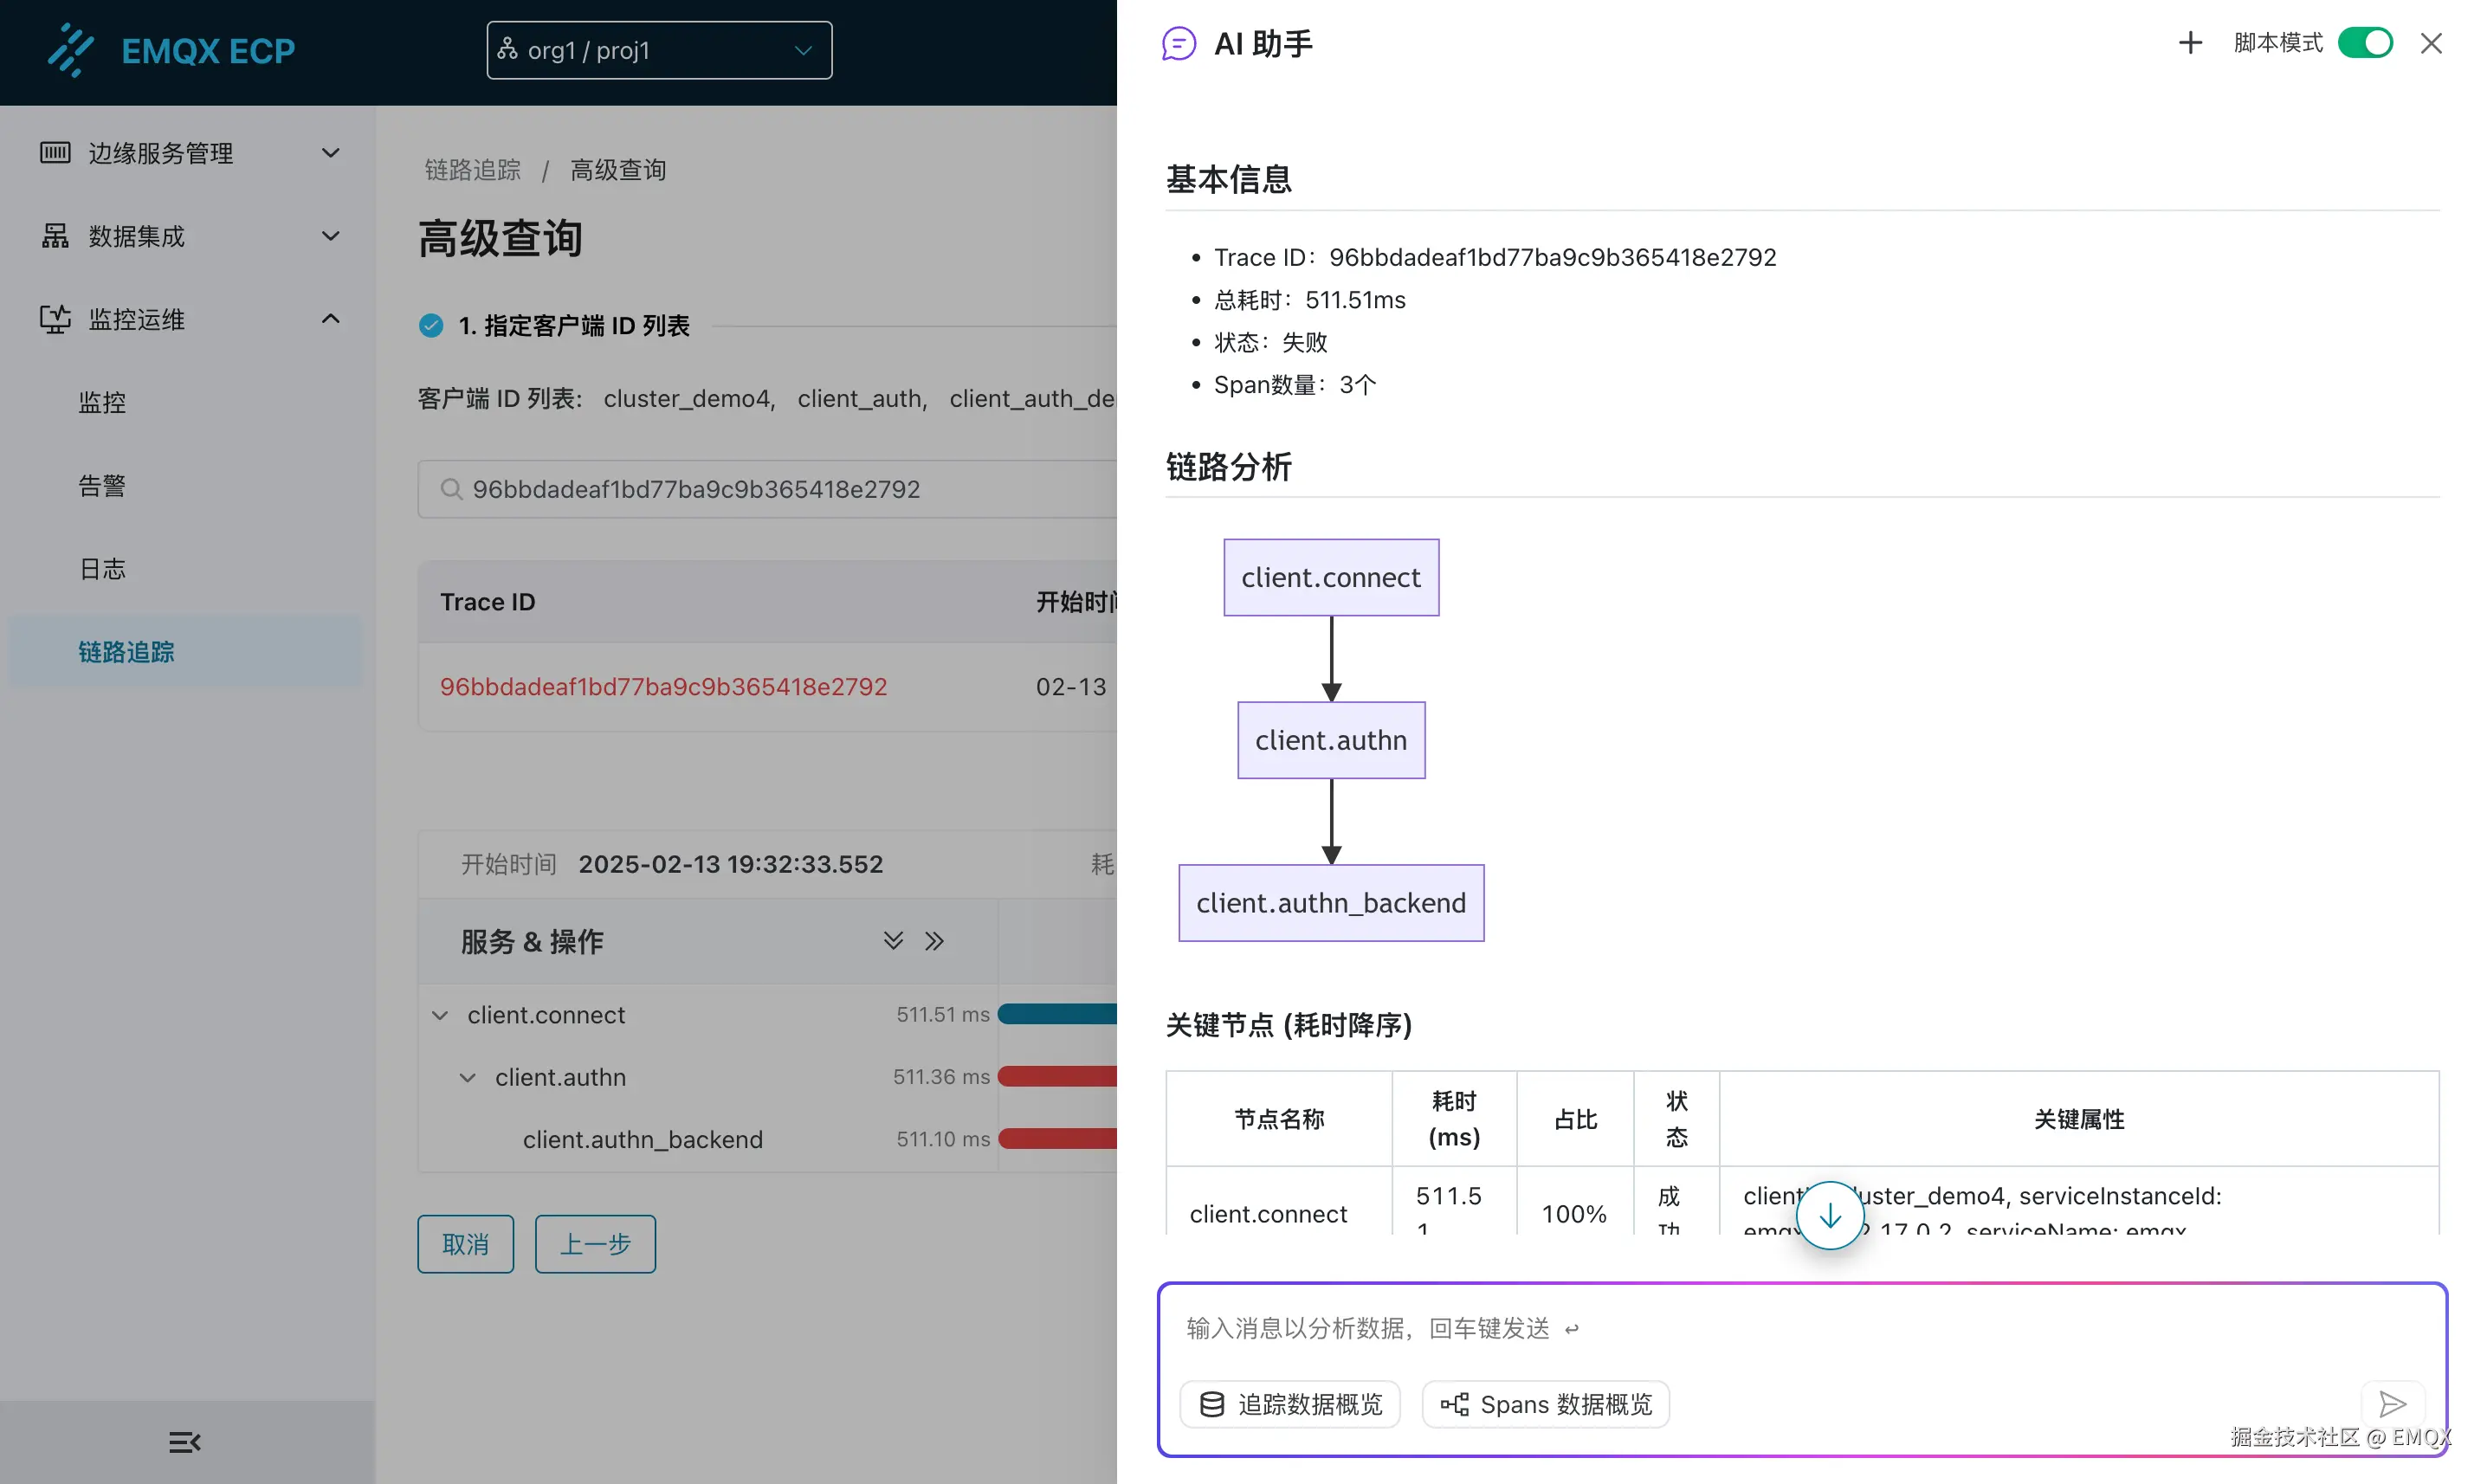Close the AI 助手 panel
The height and width of the screenshot is (1484, 2487).
[2431, 43]
